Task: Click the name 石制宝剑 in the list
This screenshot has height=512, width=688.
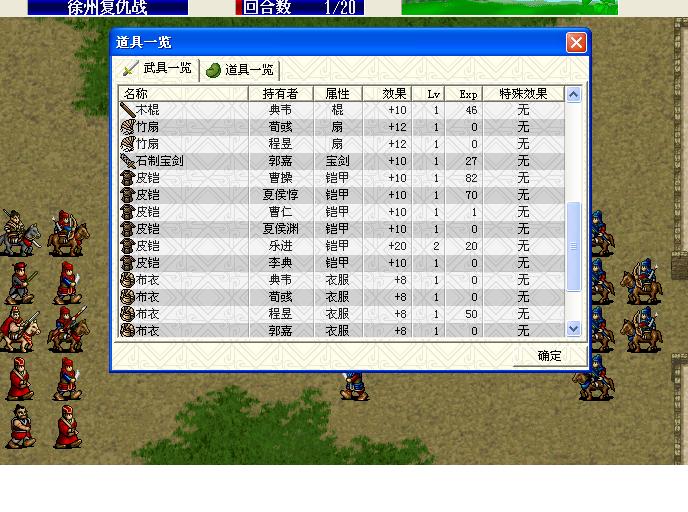Action: point(160,161)
